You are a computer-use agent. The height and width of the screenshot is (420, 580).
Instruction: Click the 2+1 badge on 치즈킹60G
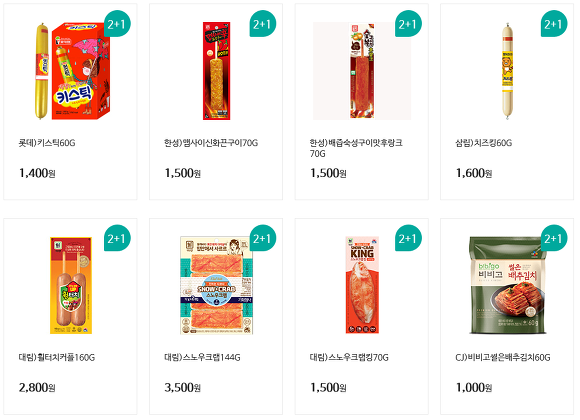pyautogui.click(x=554, y=24)
